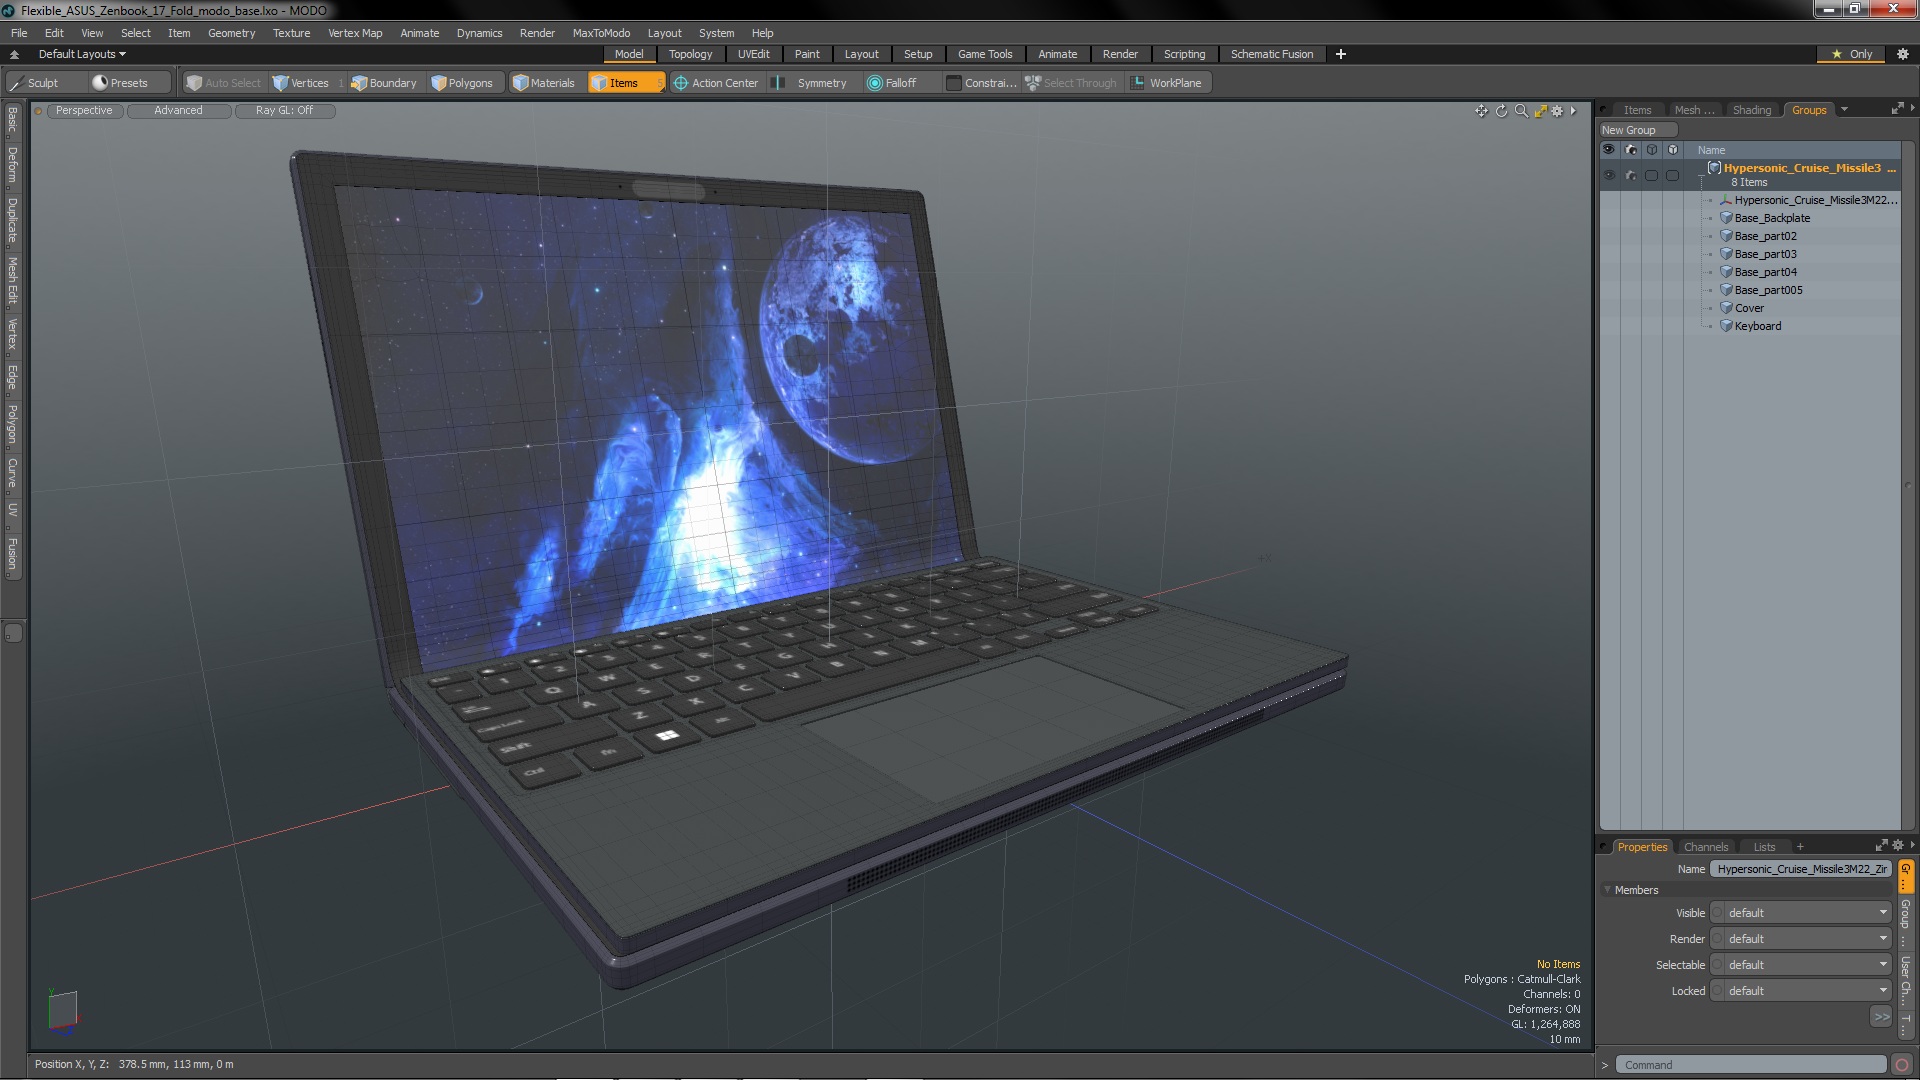1920x1080 pixels.
Task: Open the WorkPlane options
Action: (x=1167, y=83)
